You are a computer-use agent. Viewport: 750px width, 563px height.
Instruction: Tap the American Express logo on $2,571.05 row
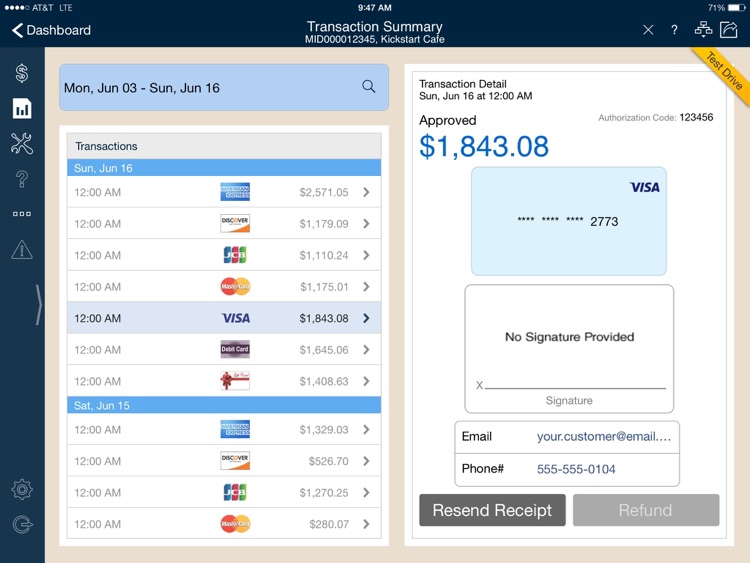coord(235,192)
